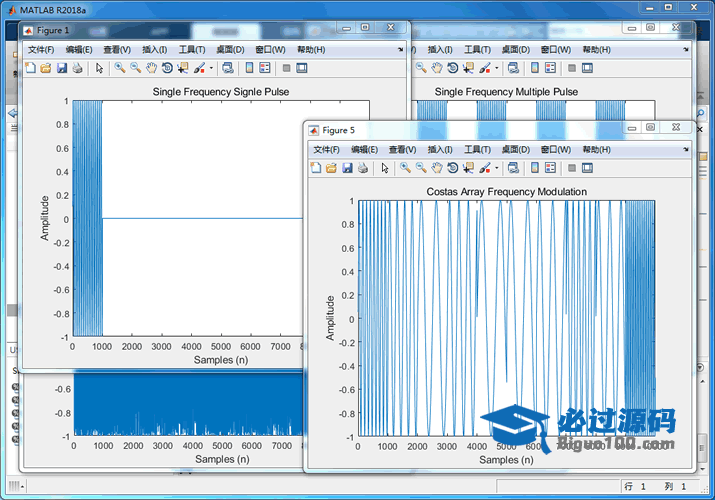The width and height of the screenshot is (715, 500).
Task: Toggle Zoom In tool in Figure 1
Action: [x=120, y=68]
